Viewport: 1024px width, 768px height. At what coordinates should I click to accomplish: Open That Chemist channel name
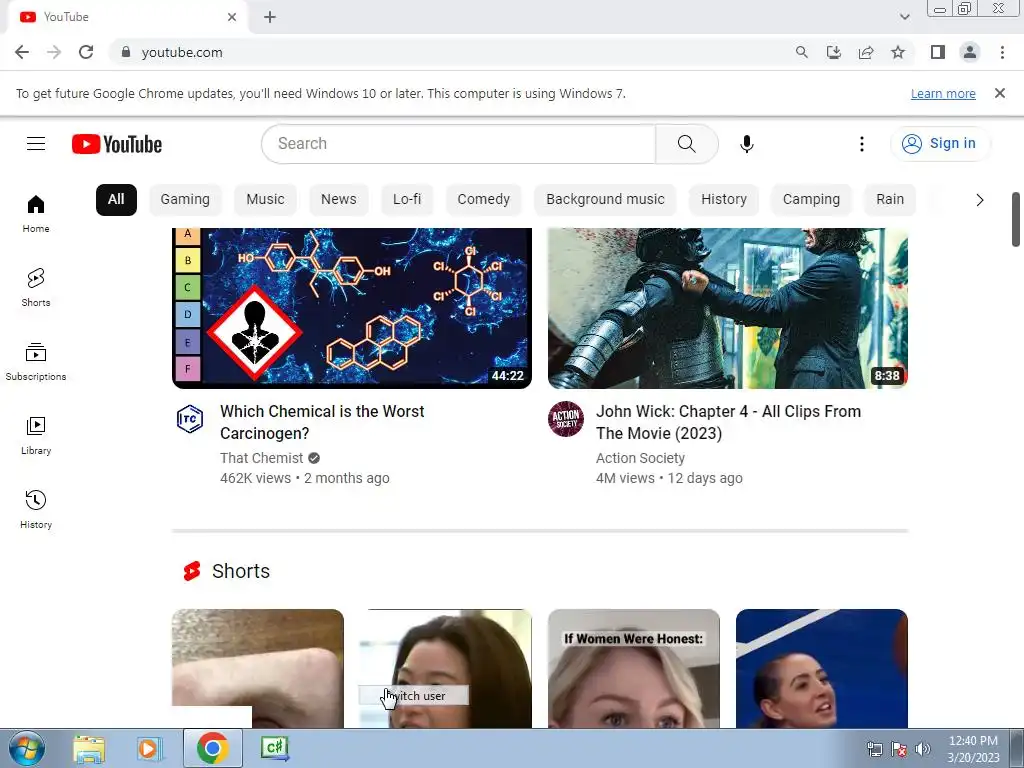[261, 458]
